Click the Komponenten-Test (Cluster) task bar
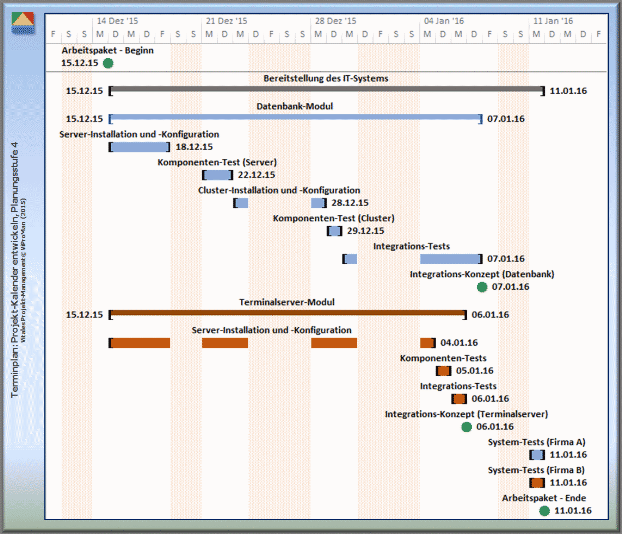622x534 pixels. coord(334,231)
